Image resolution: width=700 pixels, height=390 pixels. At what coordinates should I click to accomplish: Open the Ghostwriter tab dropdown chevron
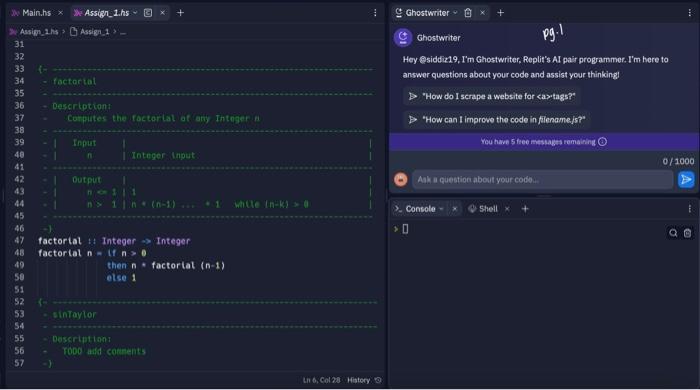(455, 13)
